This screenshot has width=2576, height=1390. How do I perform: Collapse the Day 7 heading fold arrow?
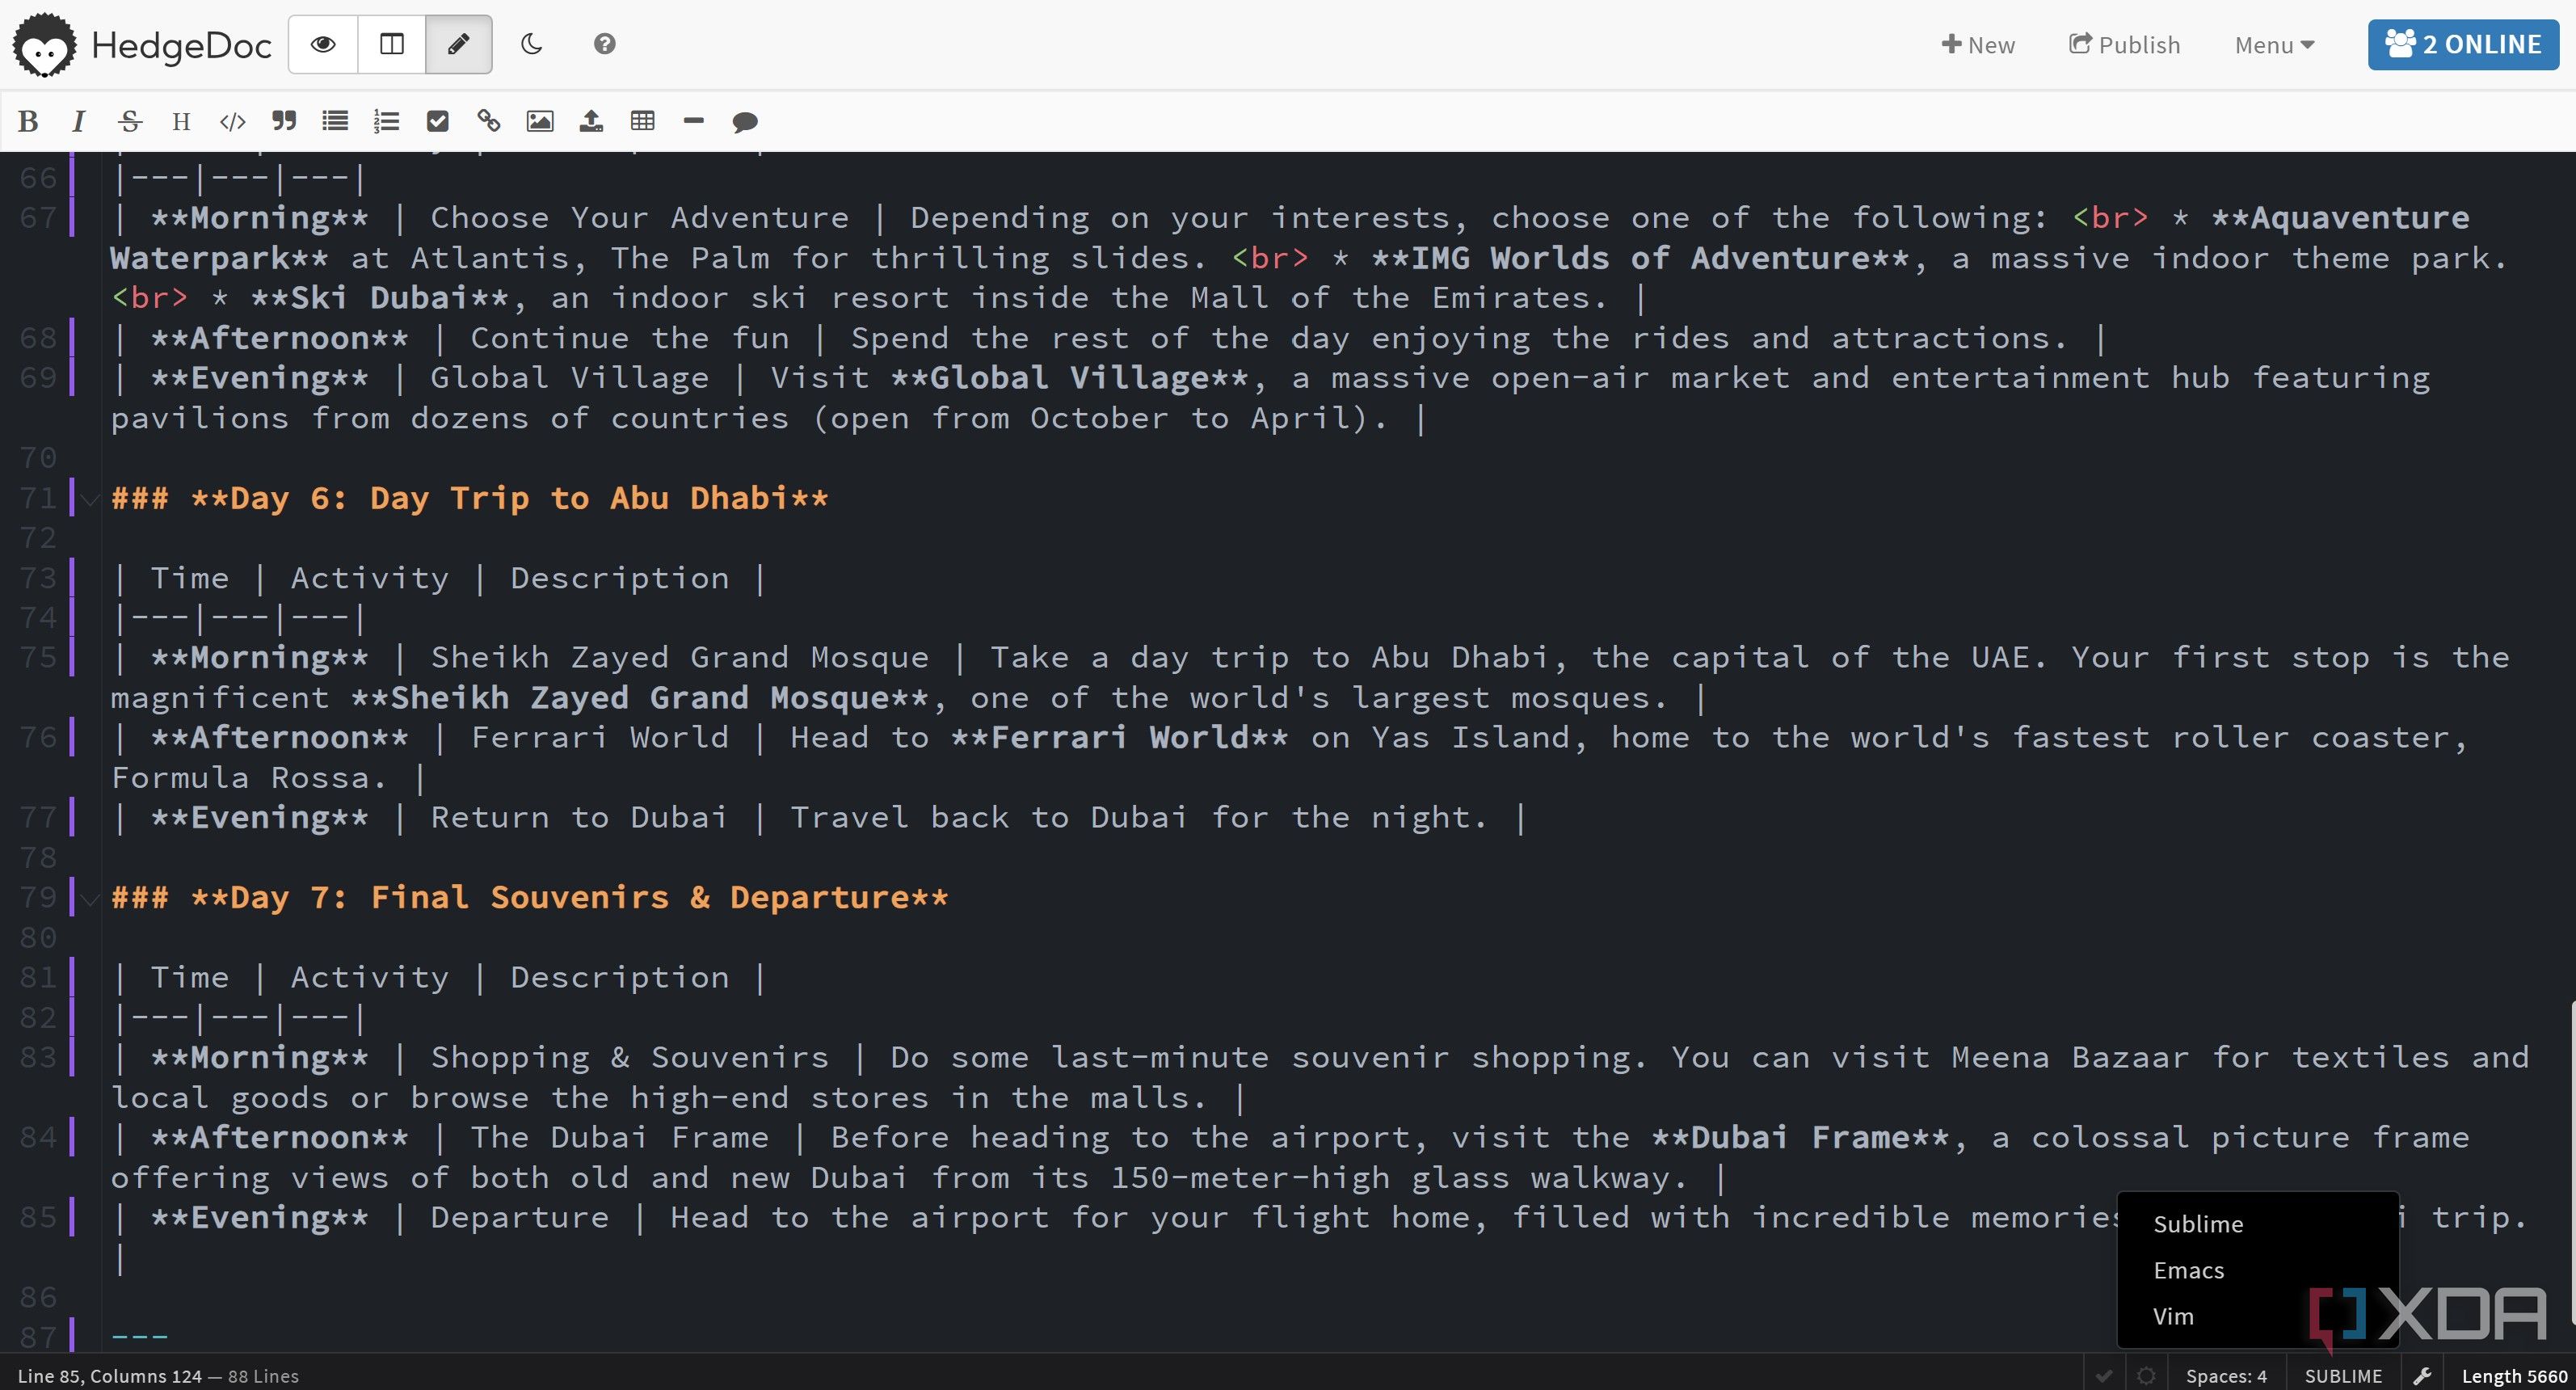[90, 899]
